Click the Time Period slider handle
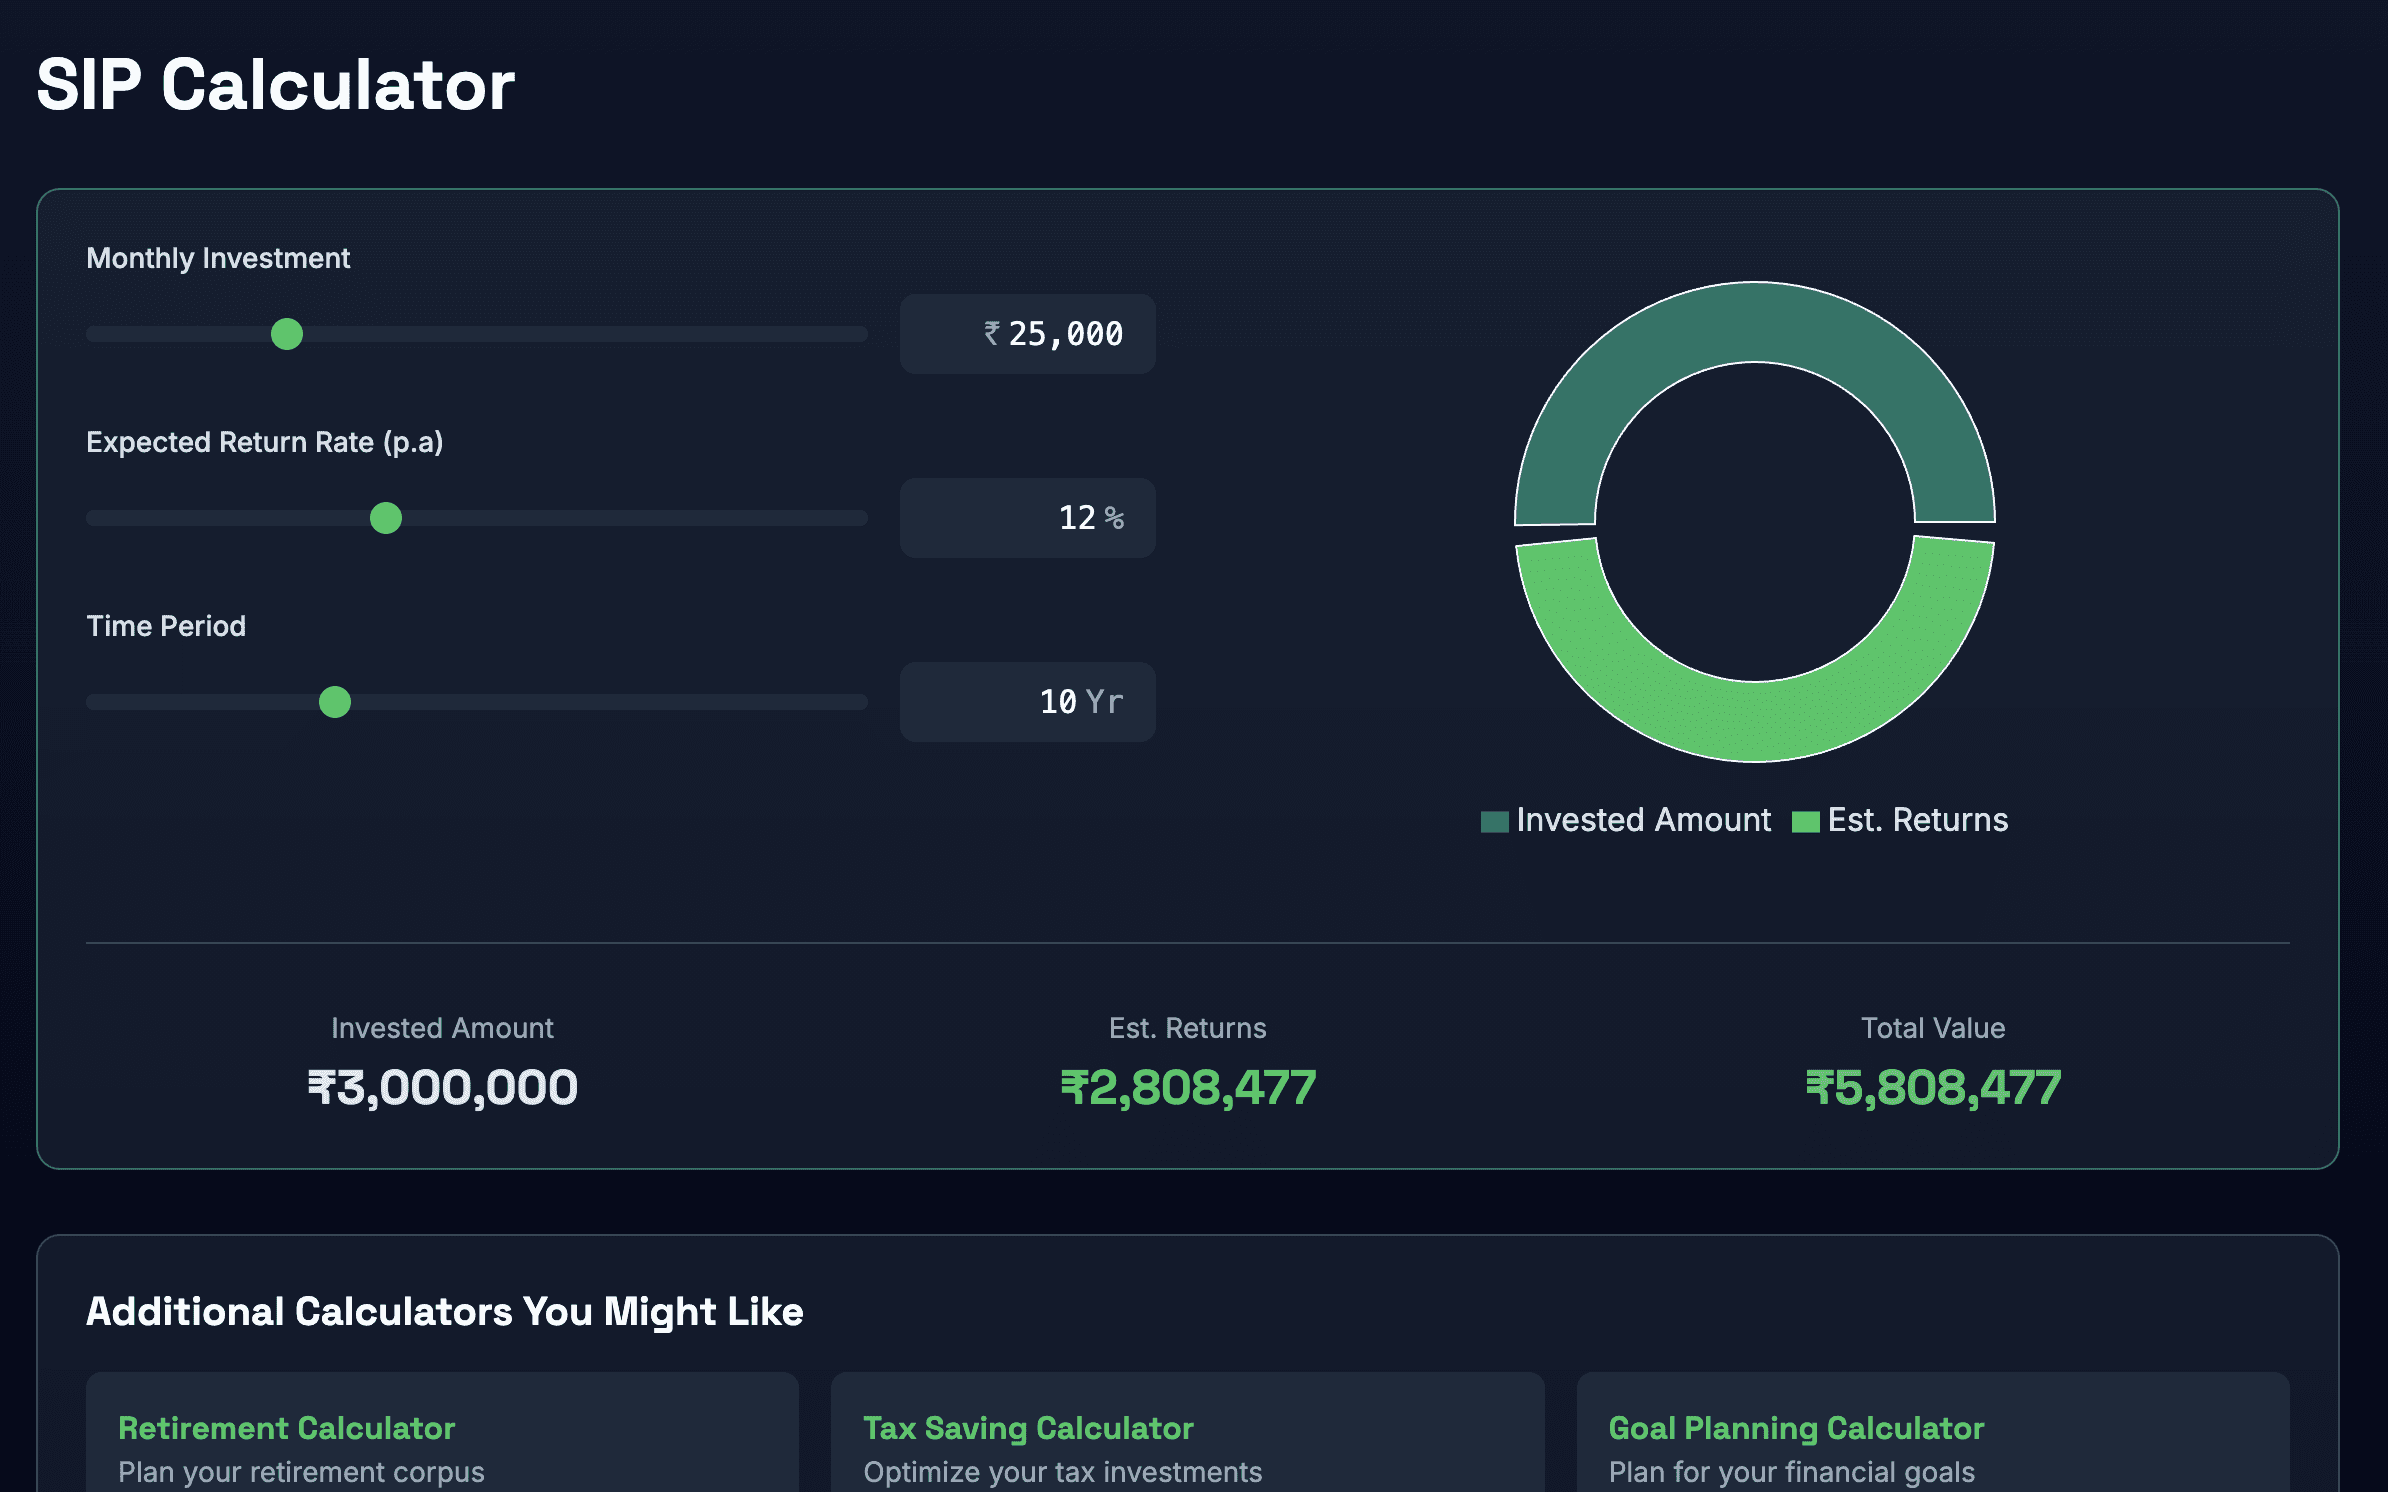This screenshot has width=2388, height=1492. tap(335, 702)
